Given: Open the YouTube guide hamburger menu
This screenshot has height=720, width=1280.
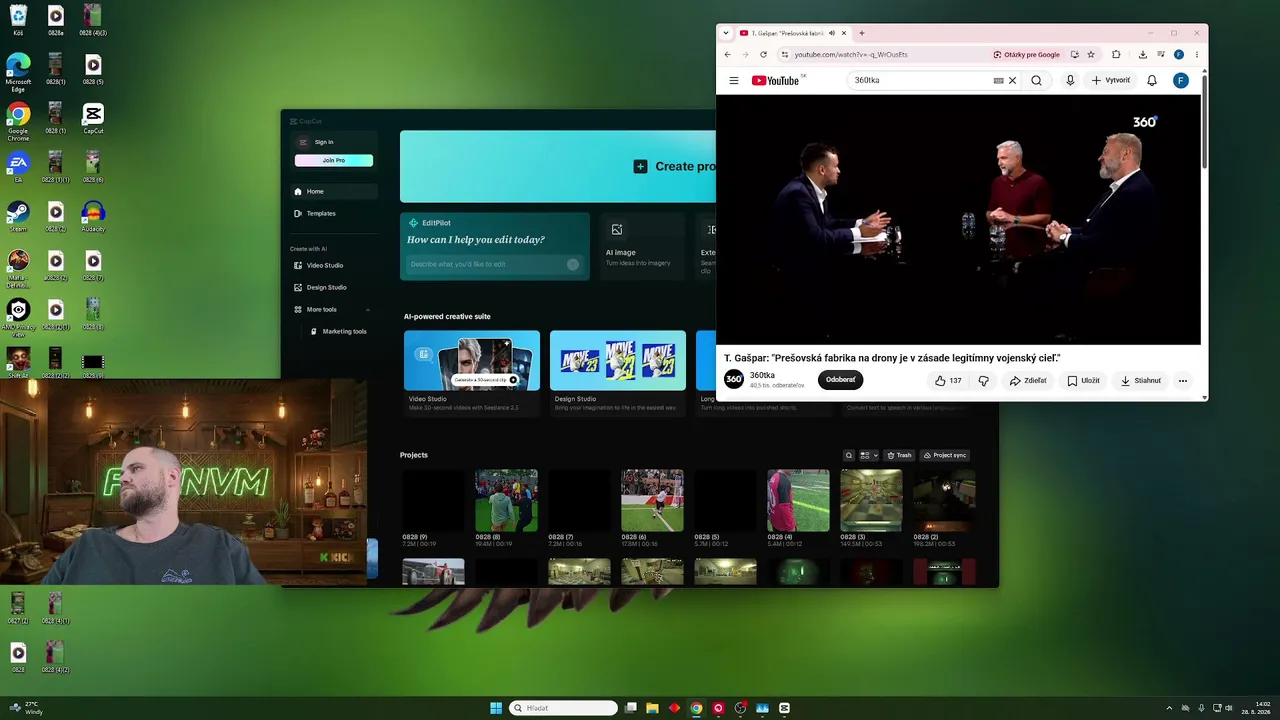Looking at the screenshot, I should pos(734,80).
